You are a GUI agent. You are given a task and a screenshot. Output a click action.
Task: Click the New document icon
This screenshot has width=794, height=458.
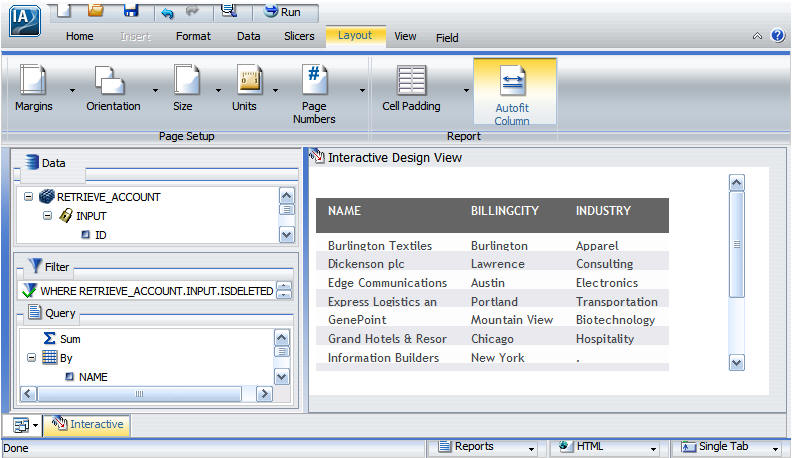63,9
